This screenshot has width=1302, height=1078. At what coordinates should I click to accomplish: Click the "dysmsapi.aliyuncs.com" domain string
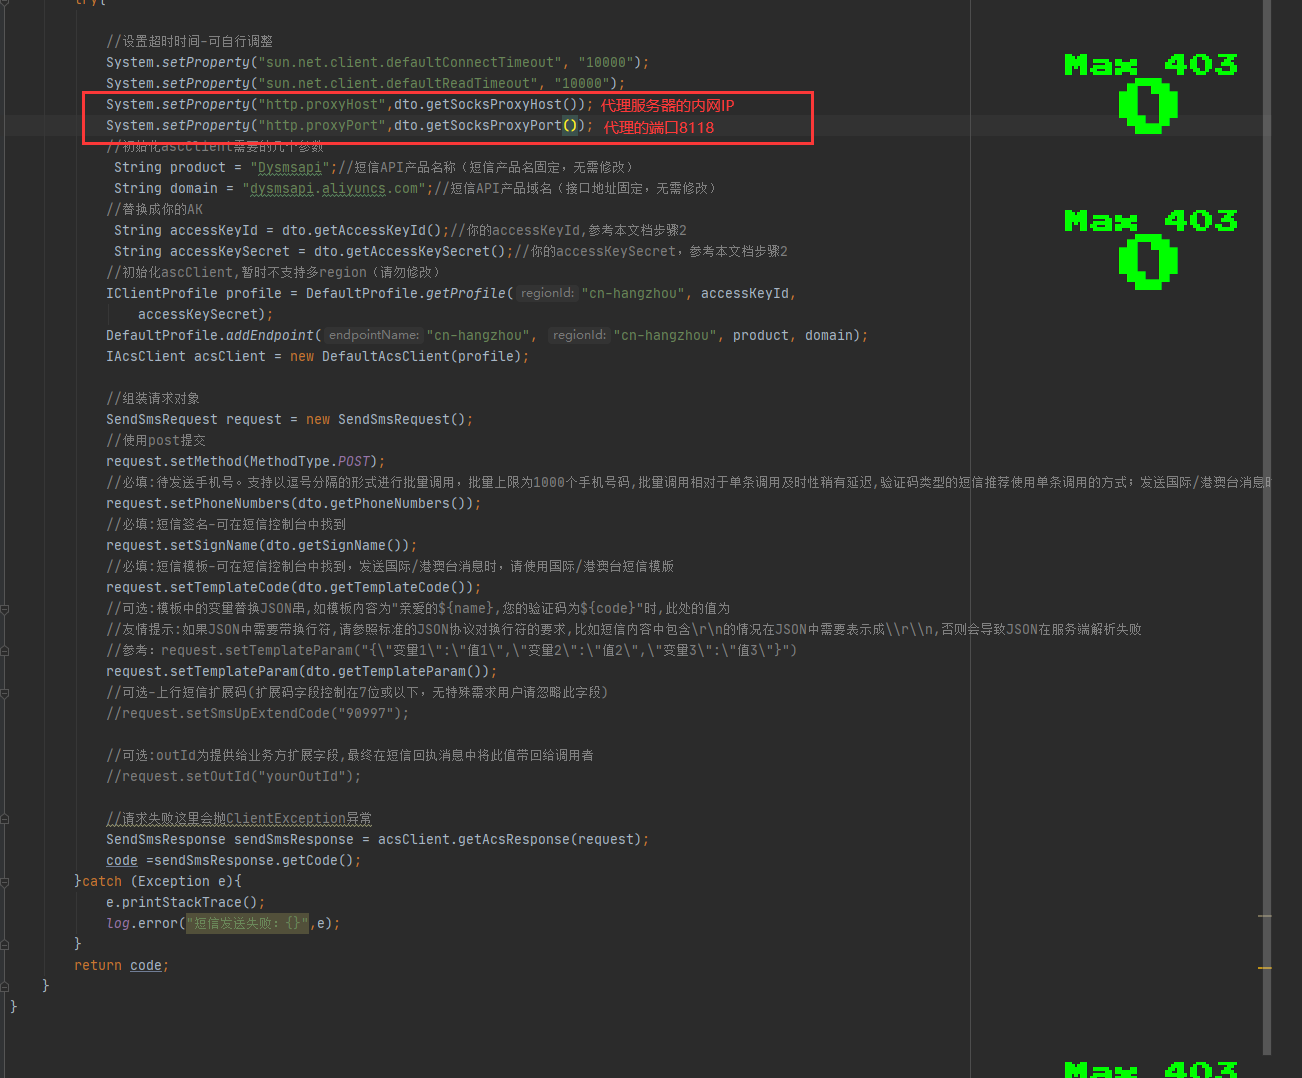pyautogui.click(x=334, y=188)
